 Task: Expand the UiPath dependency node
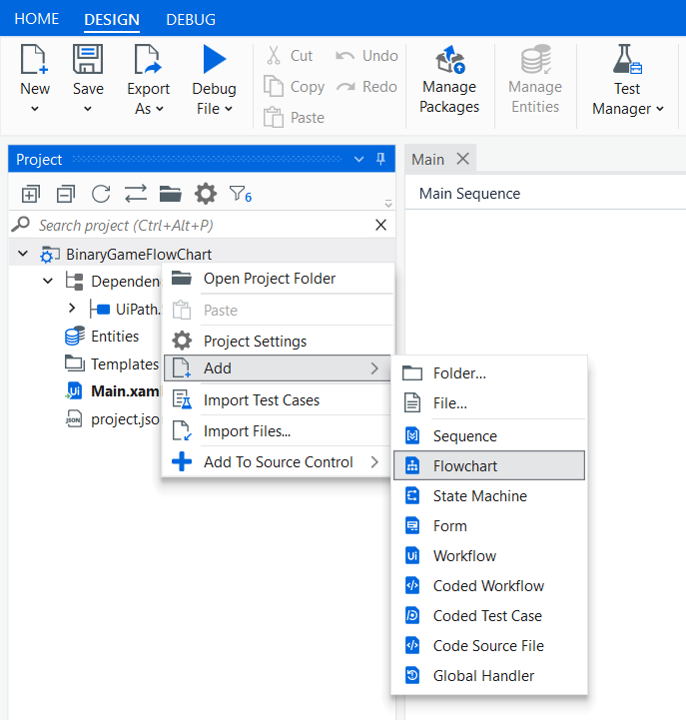pyautogui.click(x=72, y=308)
